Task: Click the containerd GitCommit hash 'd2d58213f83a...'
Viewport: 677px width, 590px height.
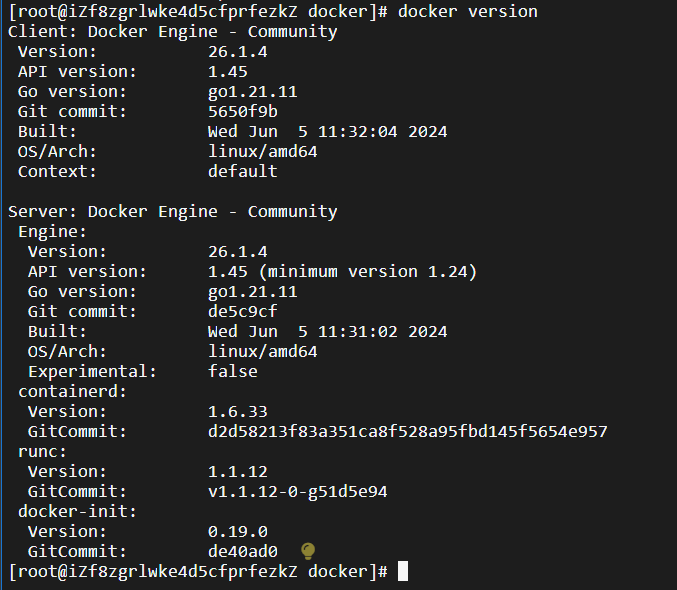Action: [408, 431]
